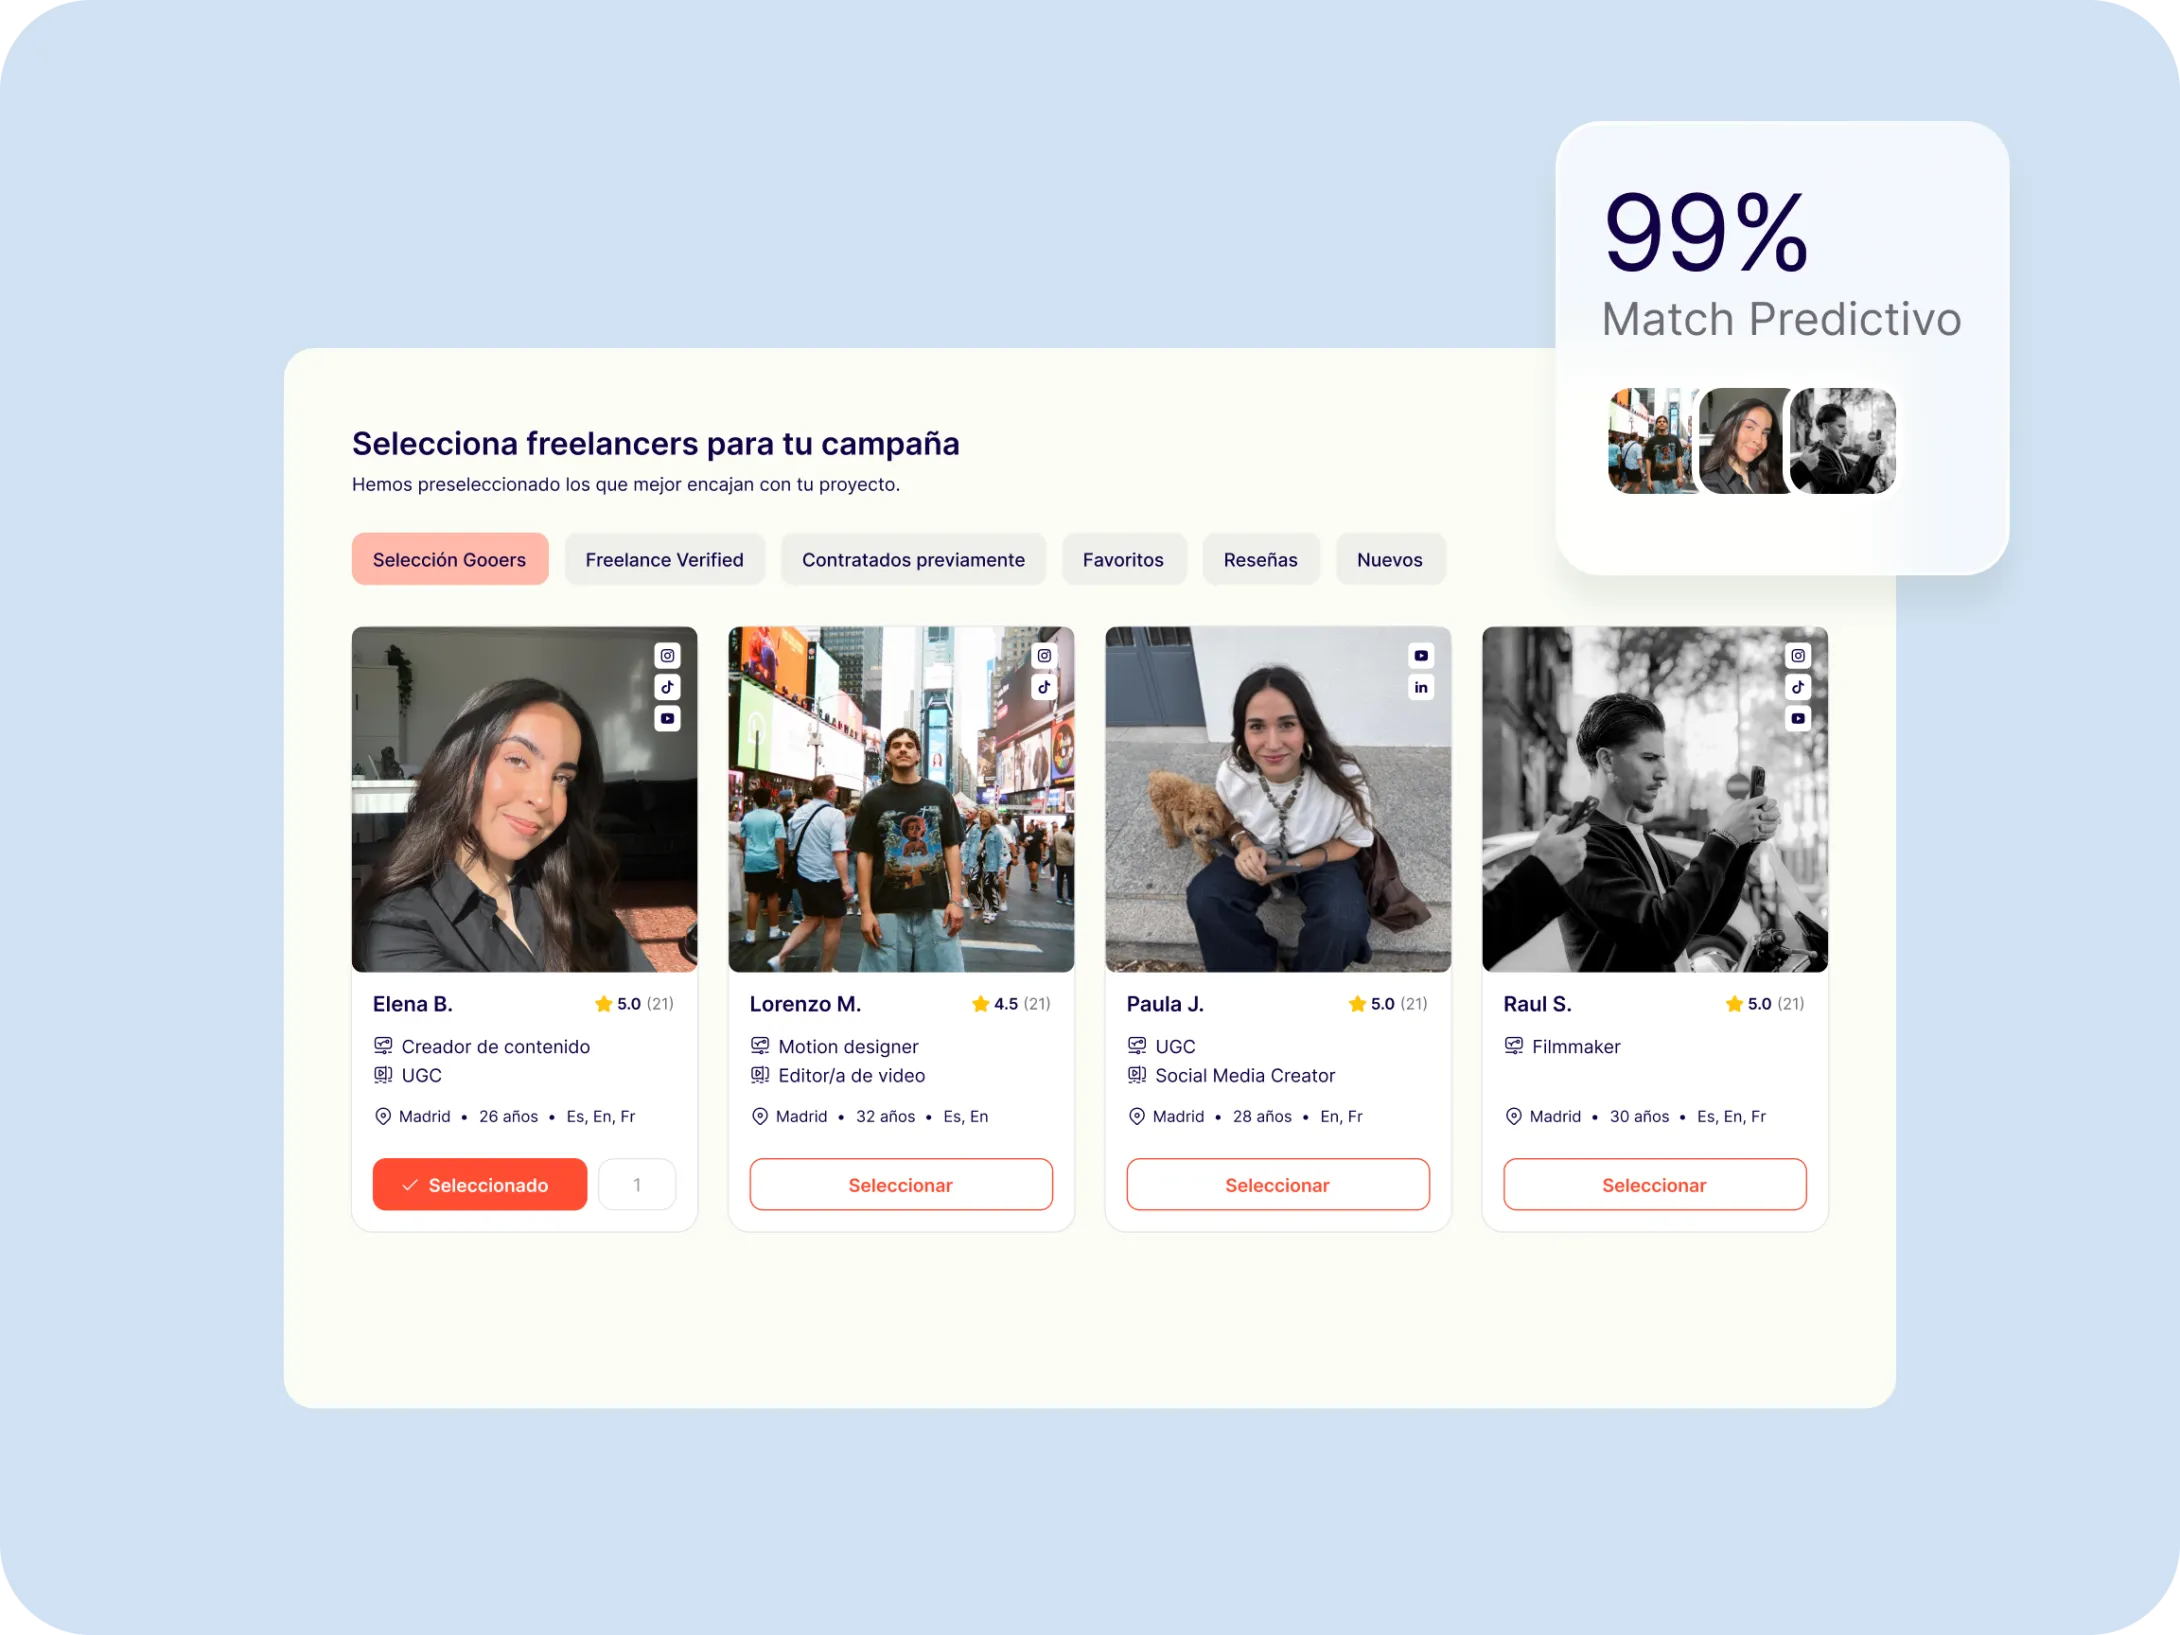Open Elena B.'s TikTok icon
Screen dimensions: 2180x1635
tap(667, 687)
